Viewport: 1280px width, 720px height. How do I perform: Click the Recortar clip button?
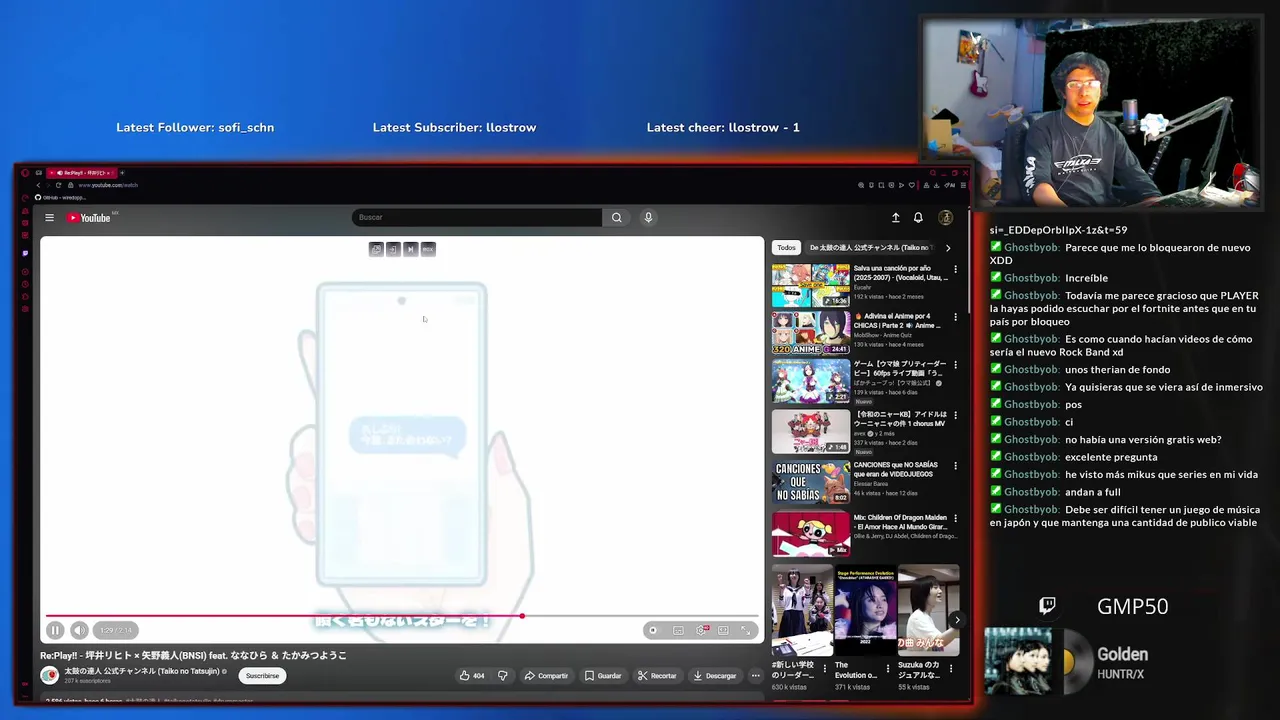pyautogui.click(x=657, y=676)
